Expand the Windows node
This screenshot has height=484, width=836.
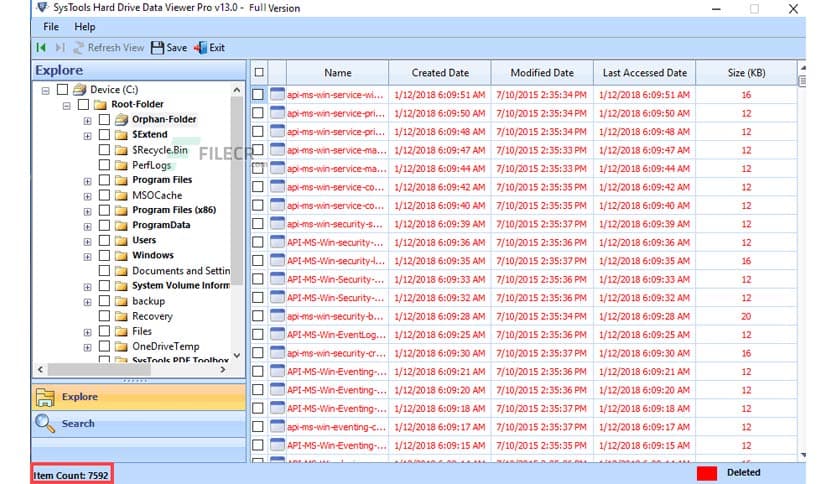pos(87,257)
